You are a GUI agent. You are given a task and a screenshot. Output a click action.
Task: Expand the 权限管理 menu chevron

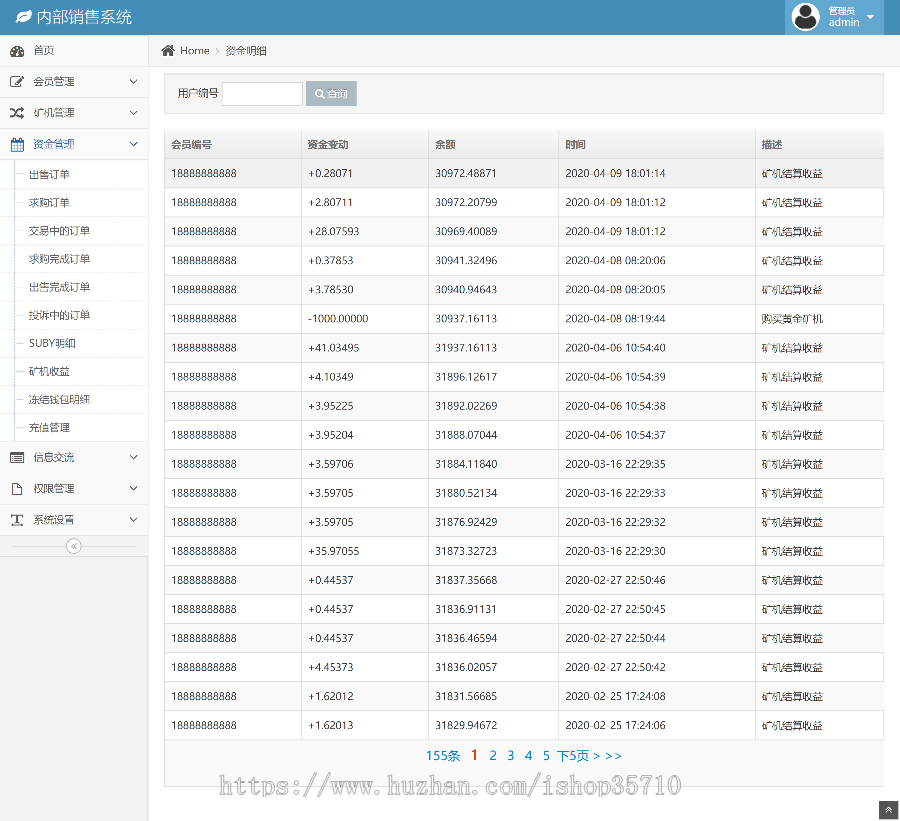[134, 489]
